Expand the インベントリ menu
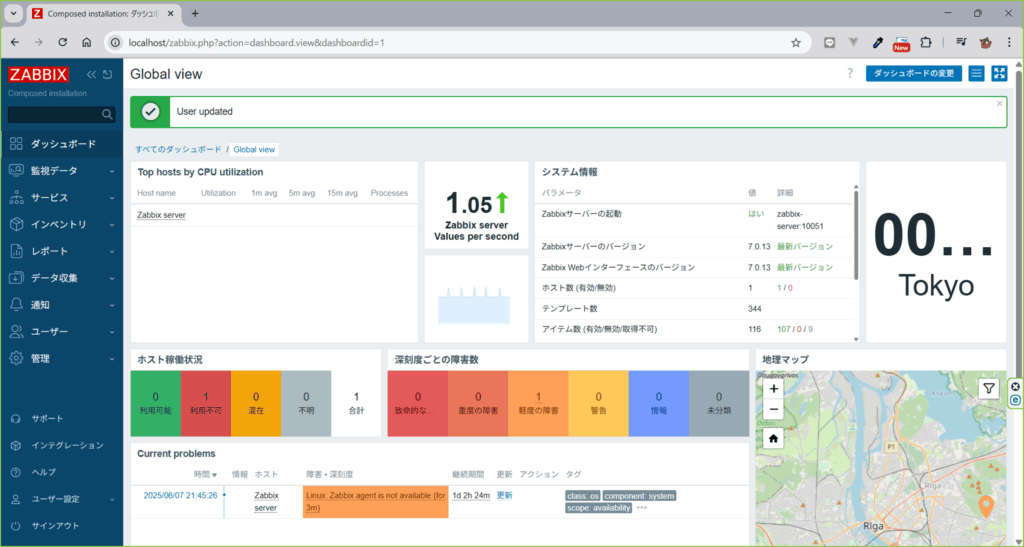The height and width of the screenshot is (547, 1024). [62, 224]
